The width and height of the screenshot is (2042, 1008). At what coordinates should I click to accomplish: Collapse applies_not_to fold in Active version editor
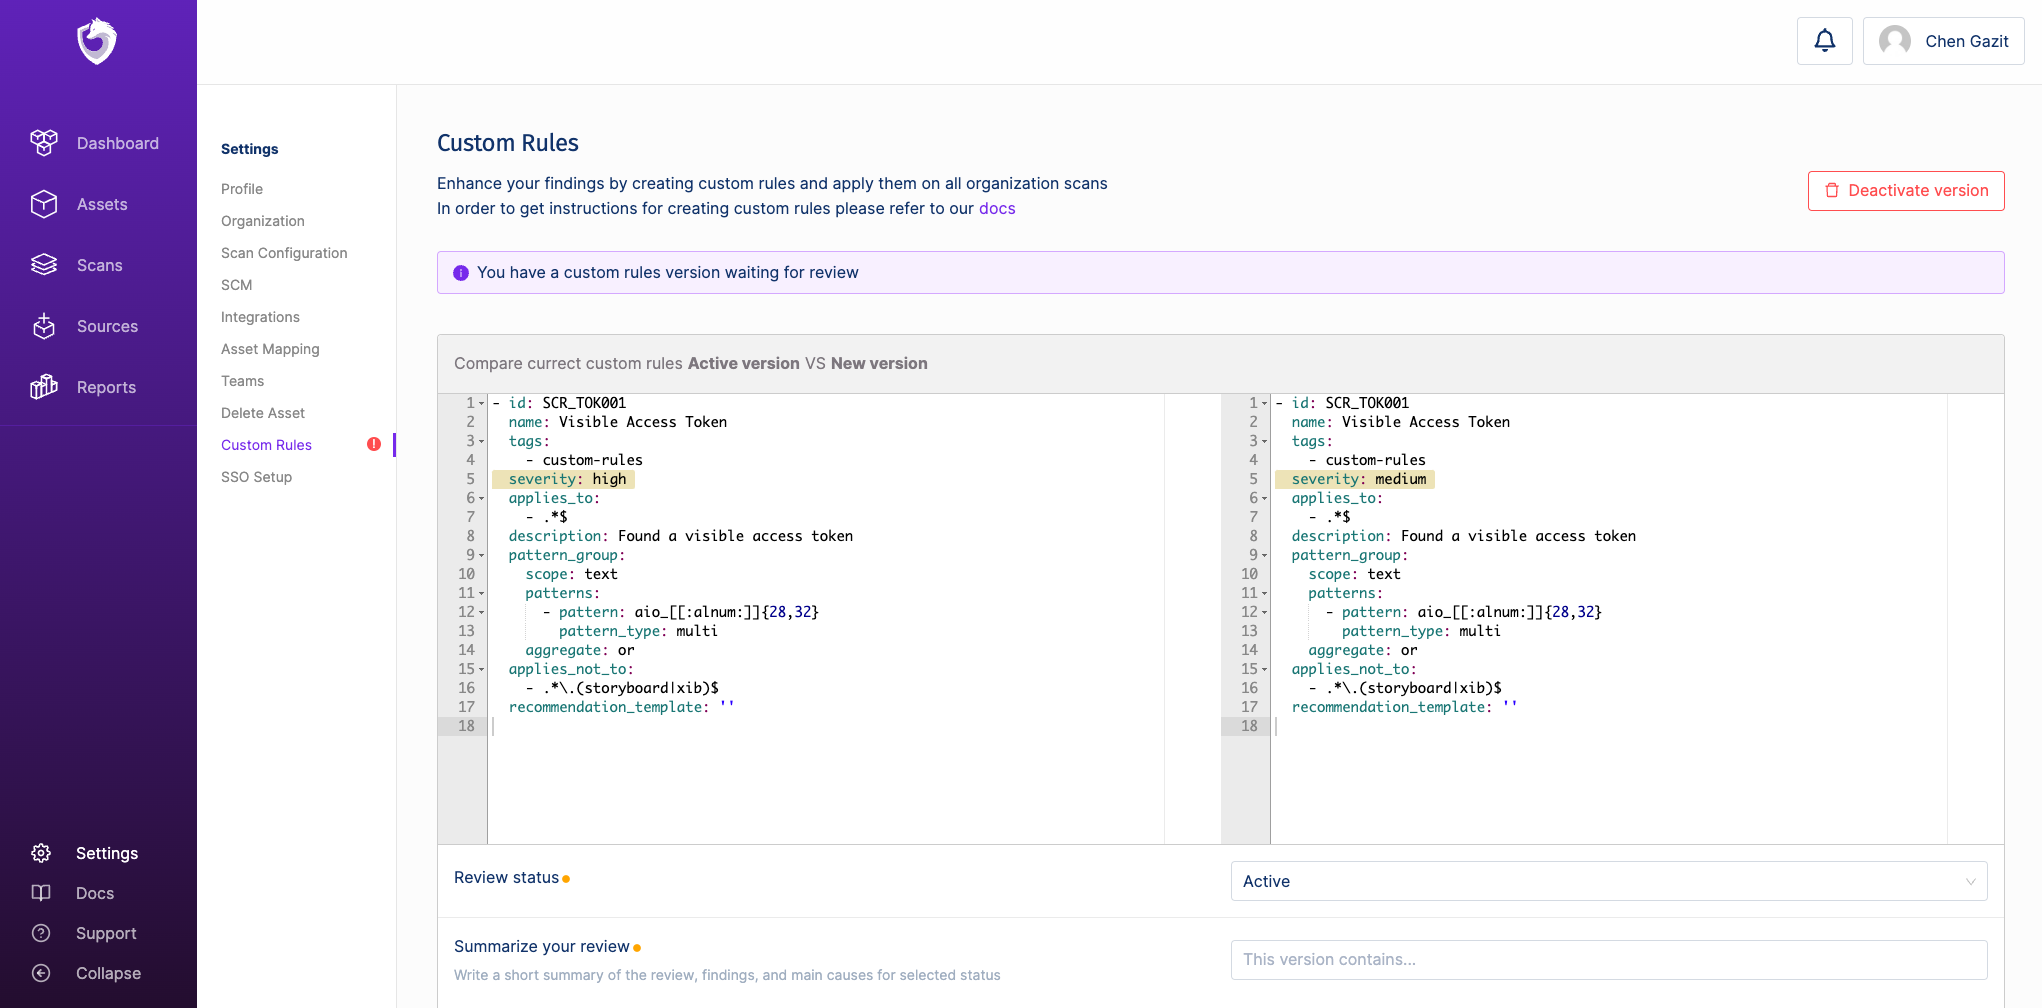pos(481,670)
